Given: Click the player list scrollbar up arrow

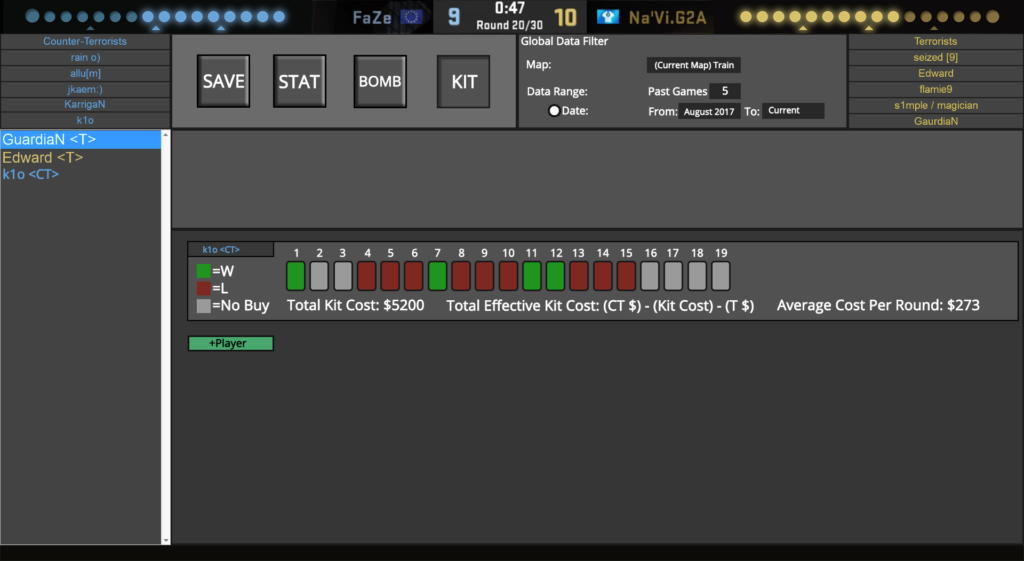Looking at the screenshot, I should (x=166, y=135).
